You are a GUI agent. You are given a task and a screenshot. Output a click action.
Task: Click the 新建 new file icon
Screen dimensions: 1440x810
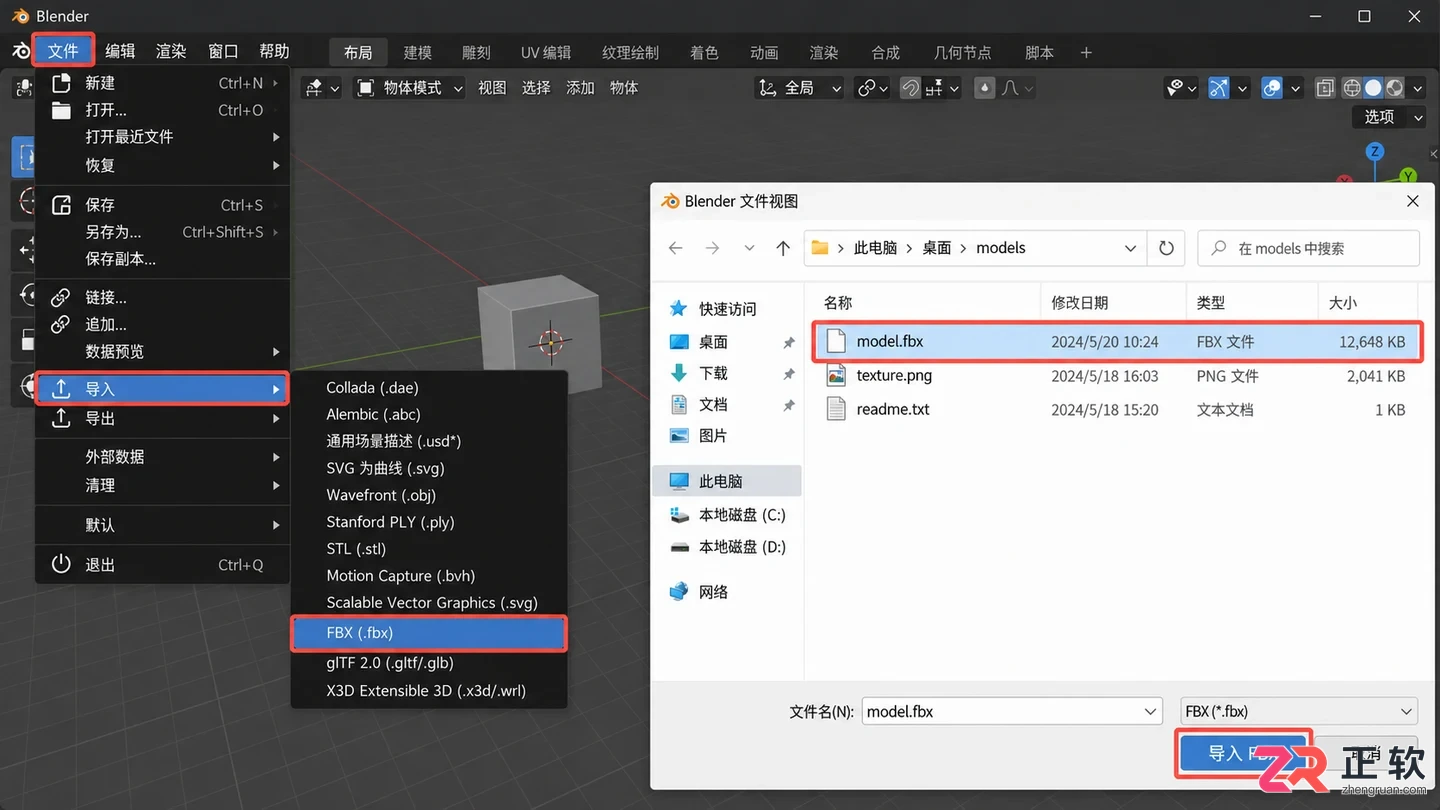pos(61,83)
